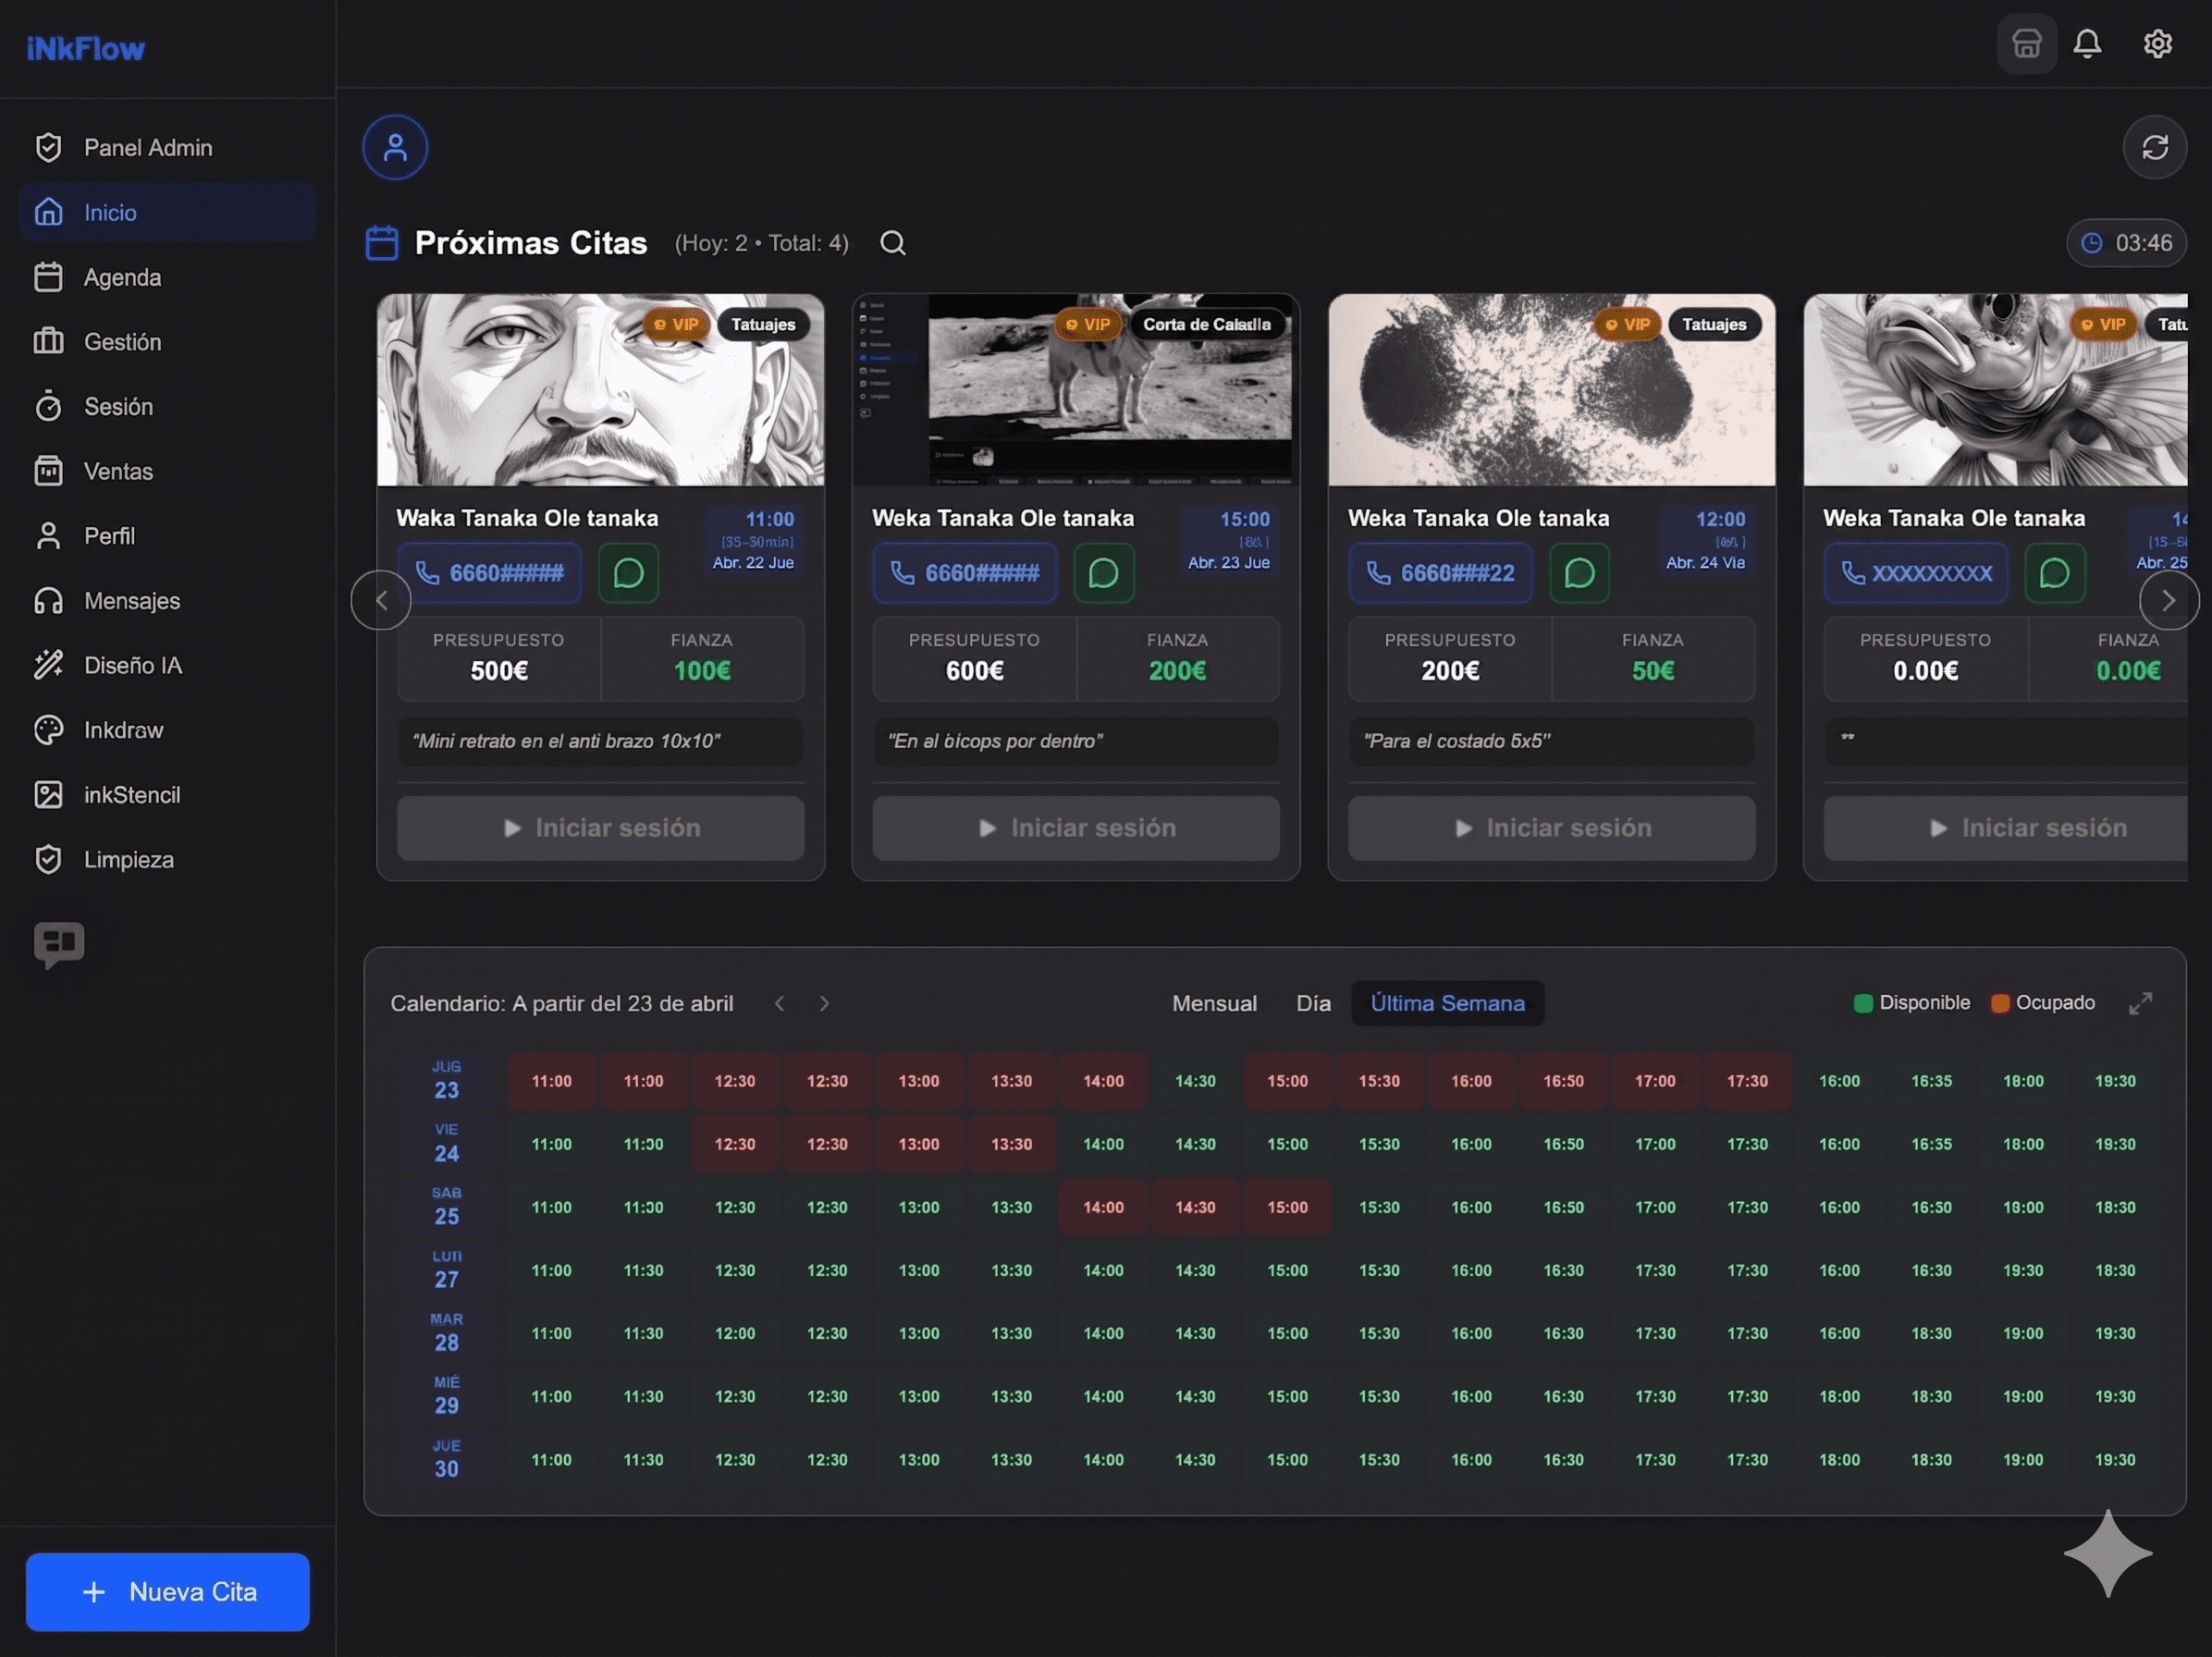Open the notifications bell

(2087, 44)
